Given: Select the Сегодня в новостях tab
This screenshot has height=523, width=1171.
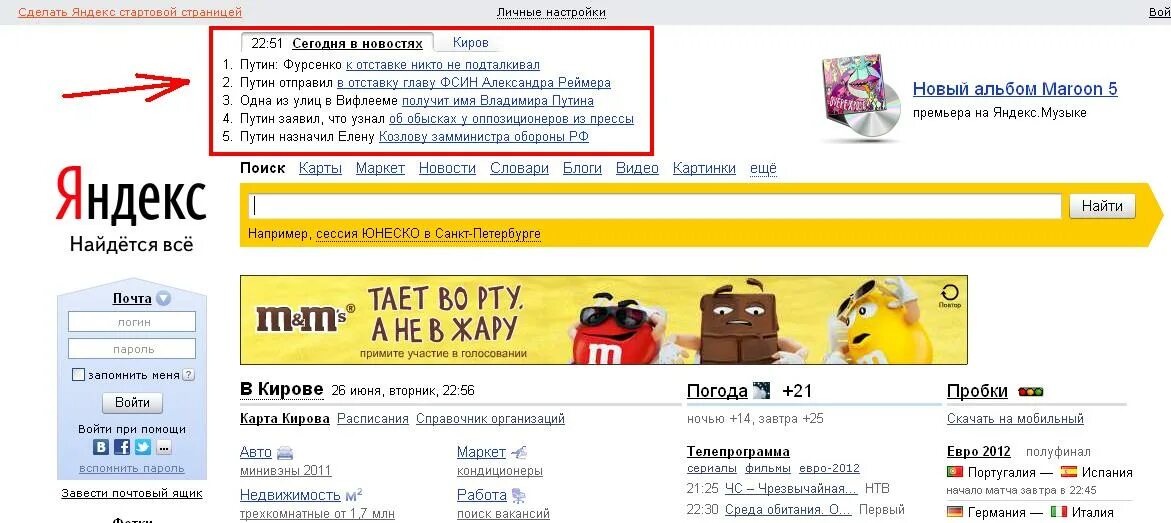Looking at the screenshot, I should pyautogui.click(x=357, y=43).
